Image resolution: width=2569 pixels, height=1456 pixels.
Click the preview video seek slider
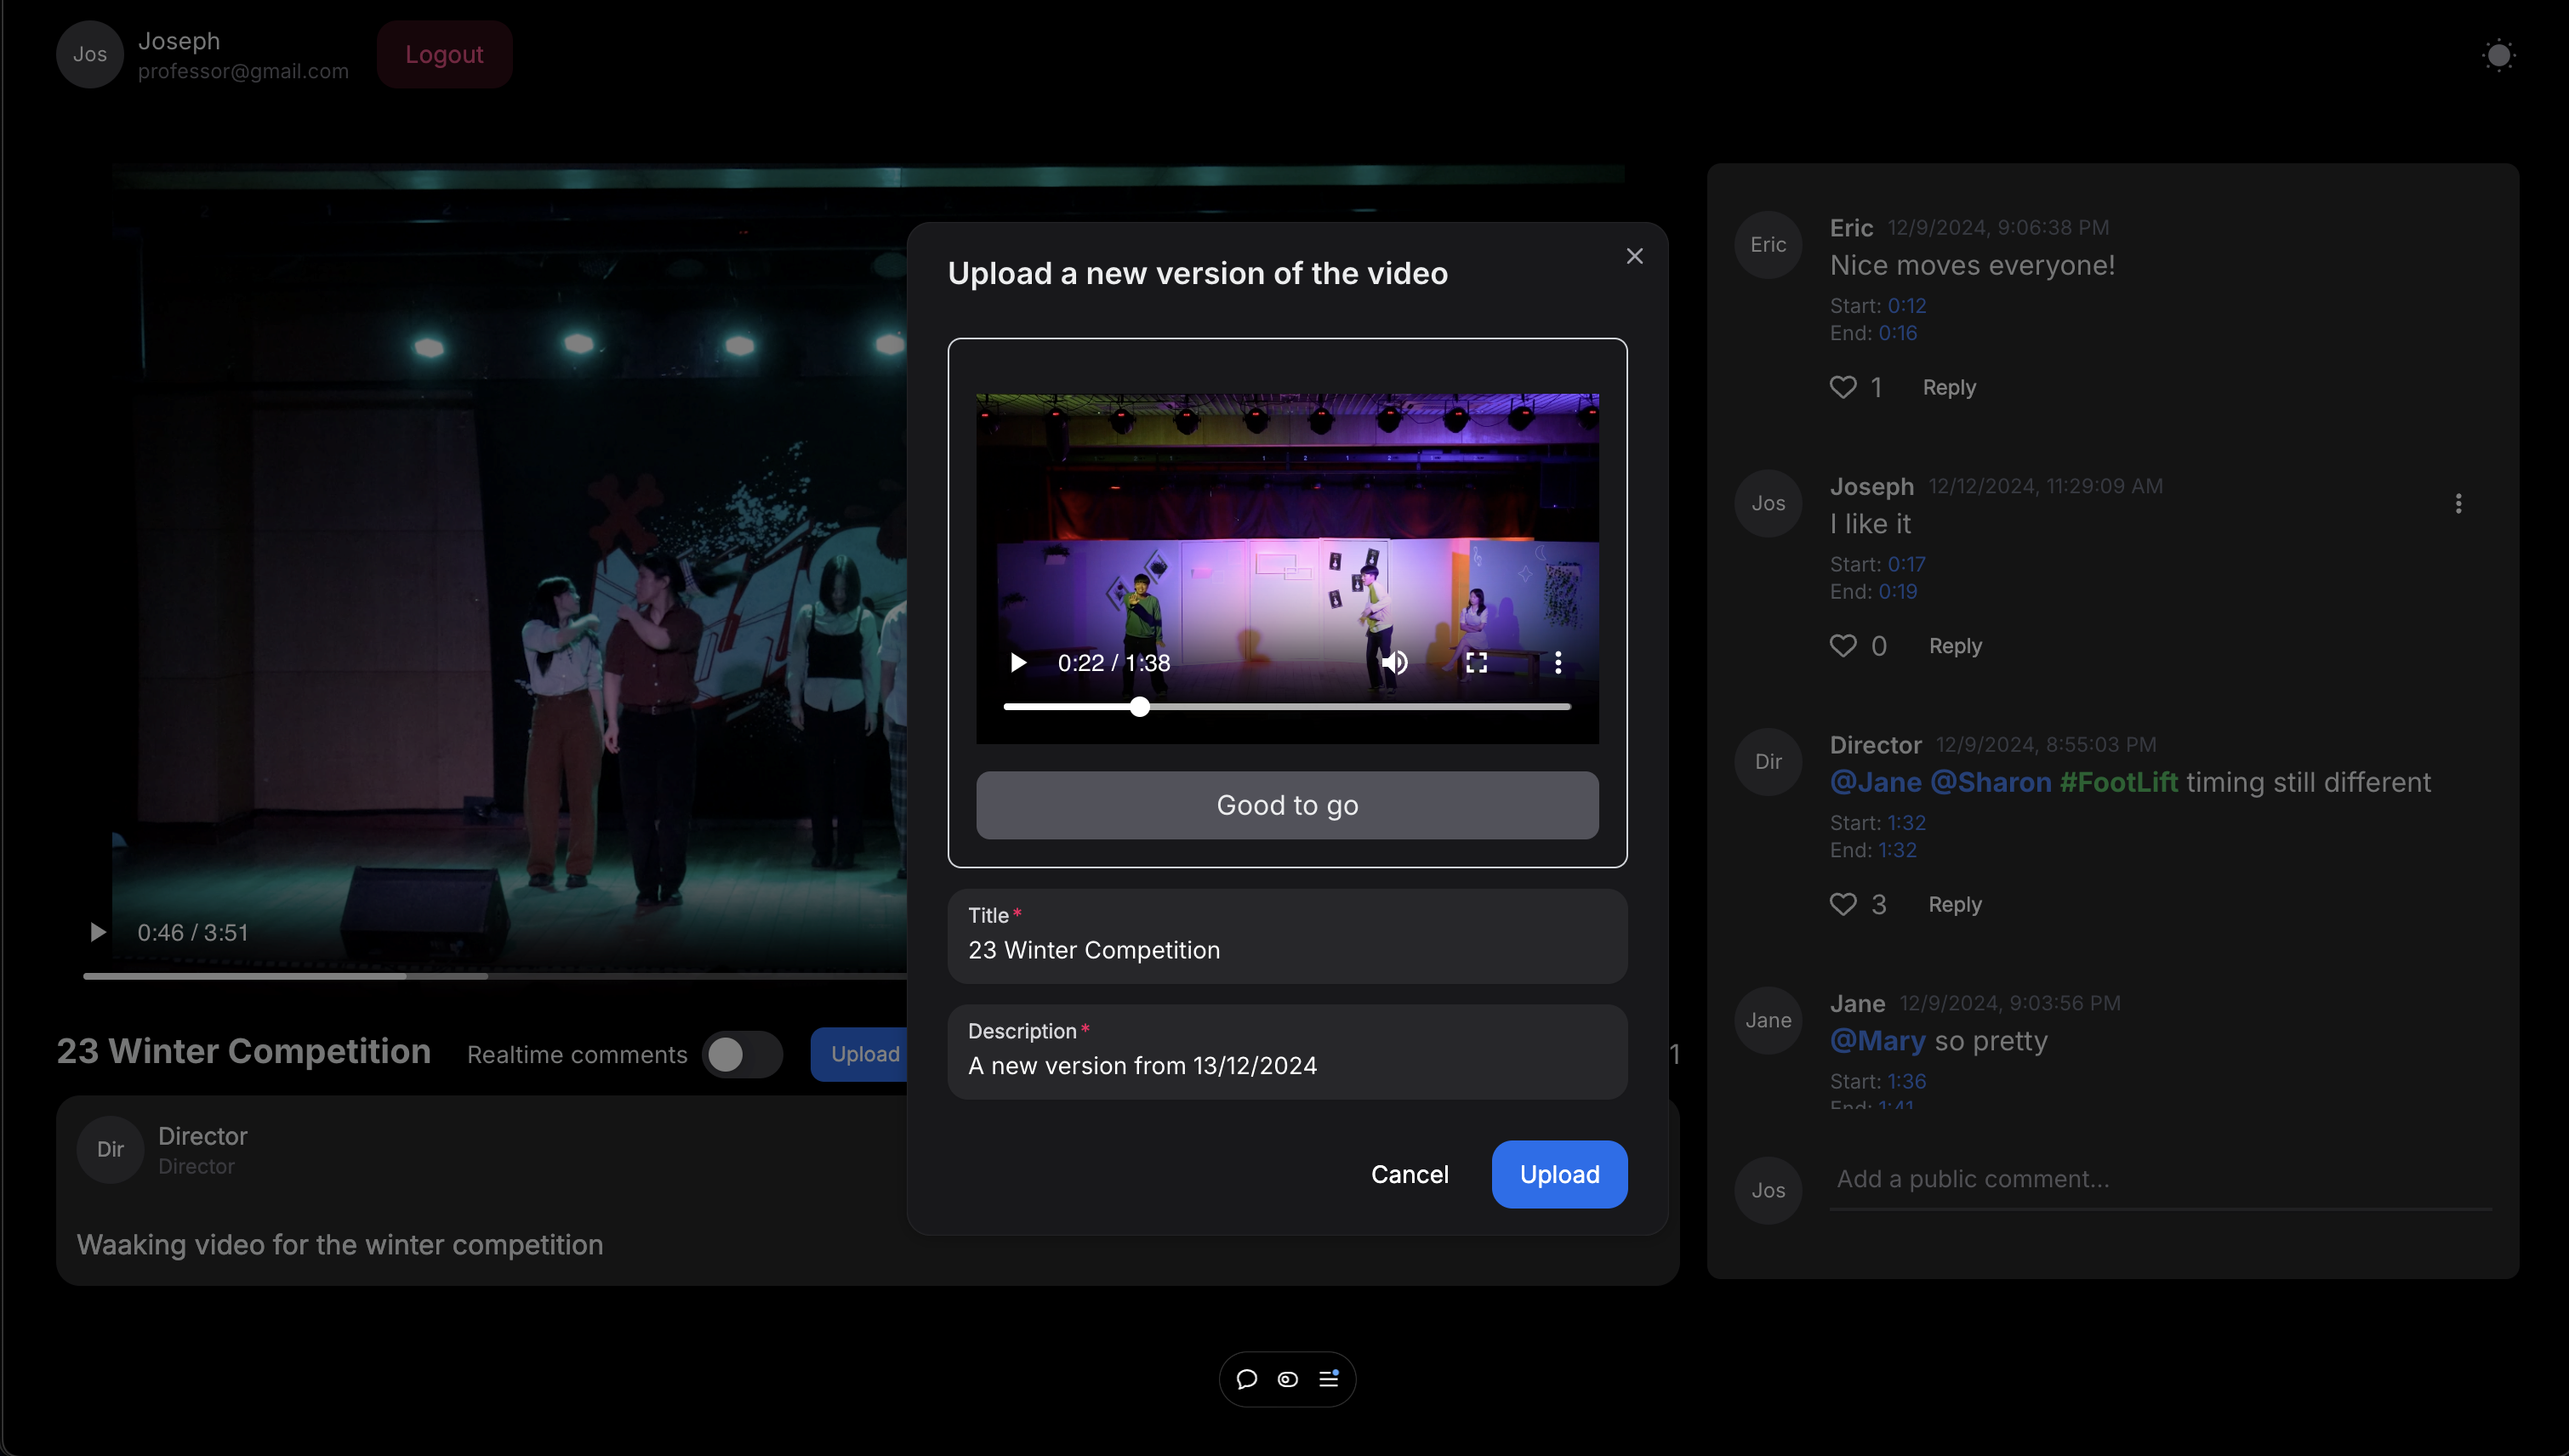coord(1286,707)
